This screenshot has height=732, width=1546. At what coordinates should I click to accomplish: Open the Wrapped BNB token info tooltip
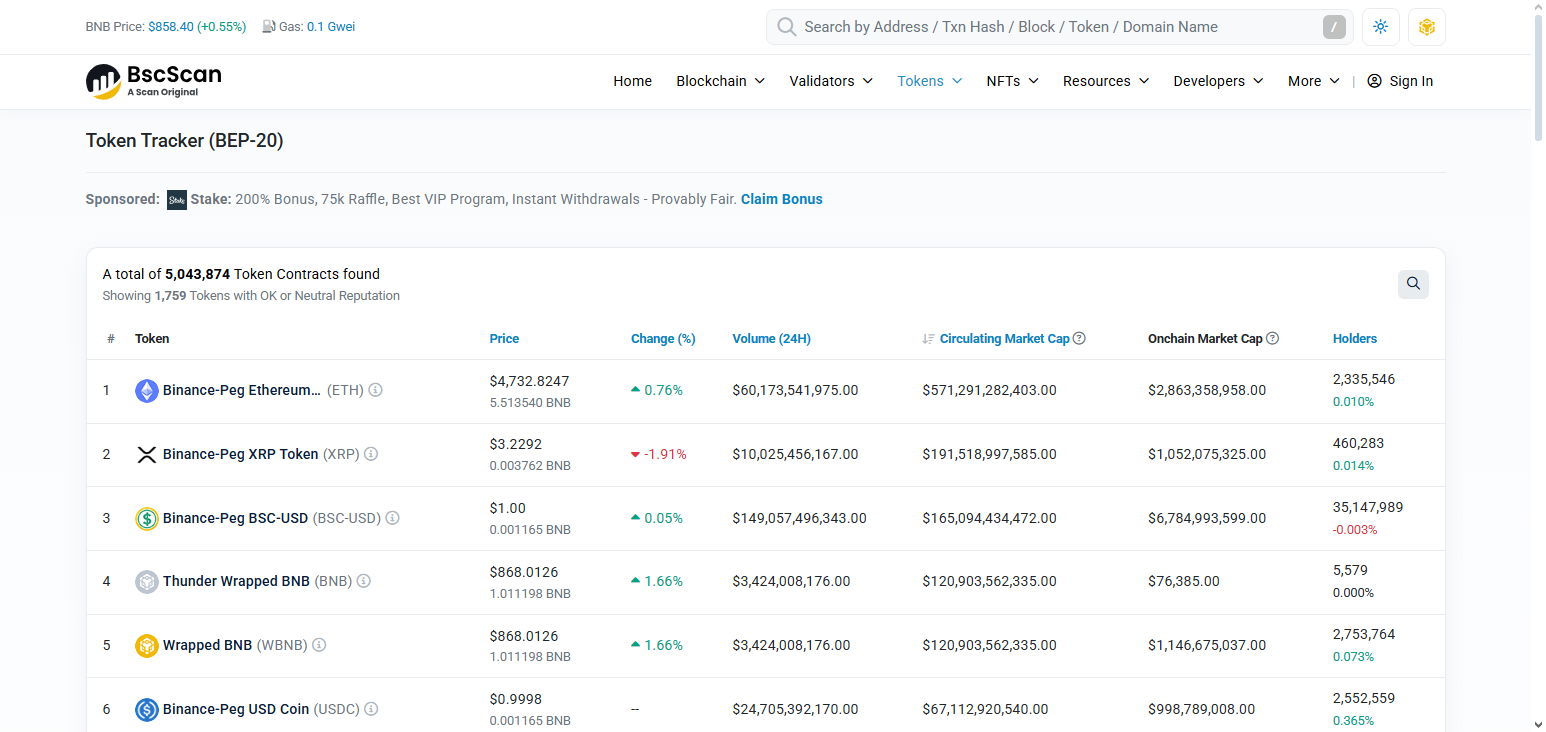coord(319,645)
